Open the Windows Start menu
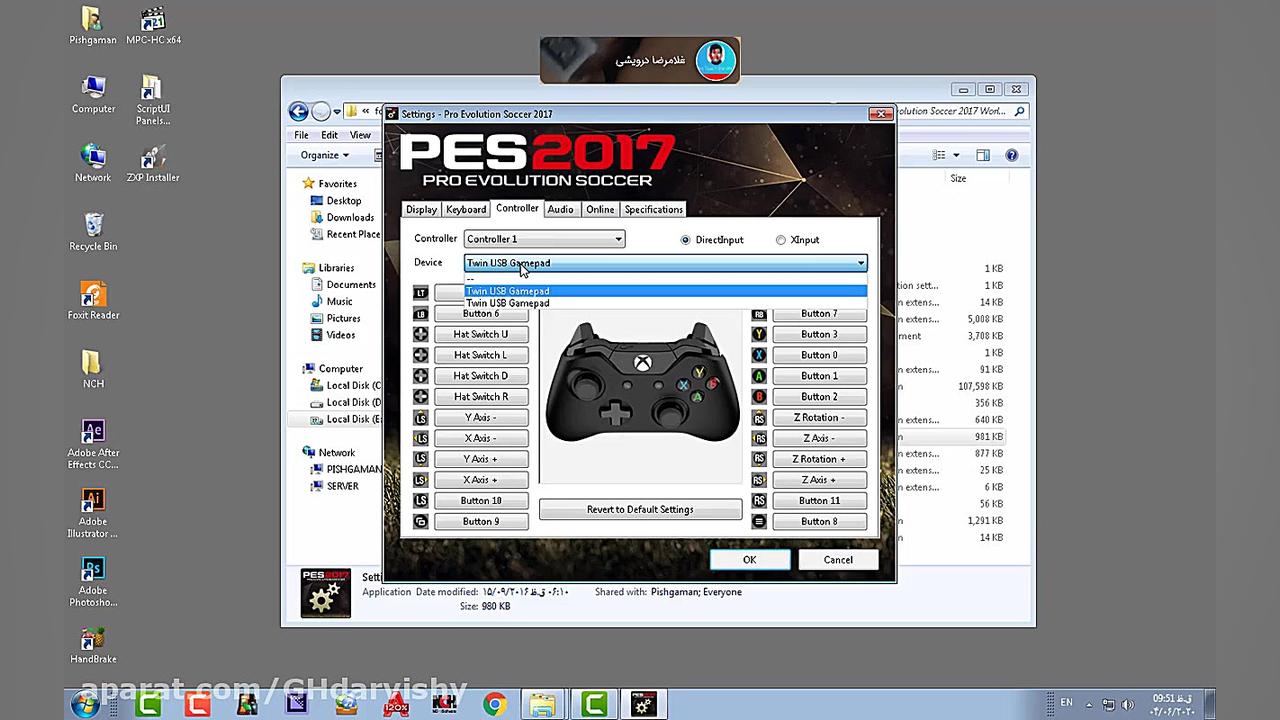Screen dimensions: 1280x720 84,705
